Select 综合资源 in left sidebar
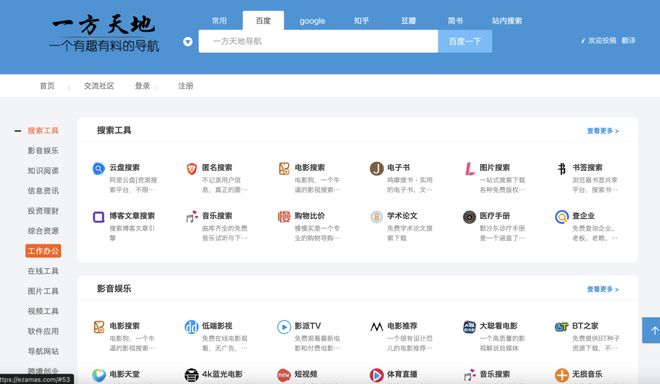660x384 pixels. click(x=43, y=231)
